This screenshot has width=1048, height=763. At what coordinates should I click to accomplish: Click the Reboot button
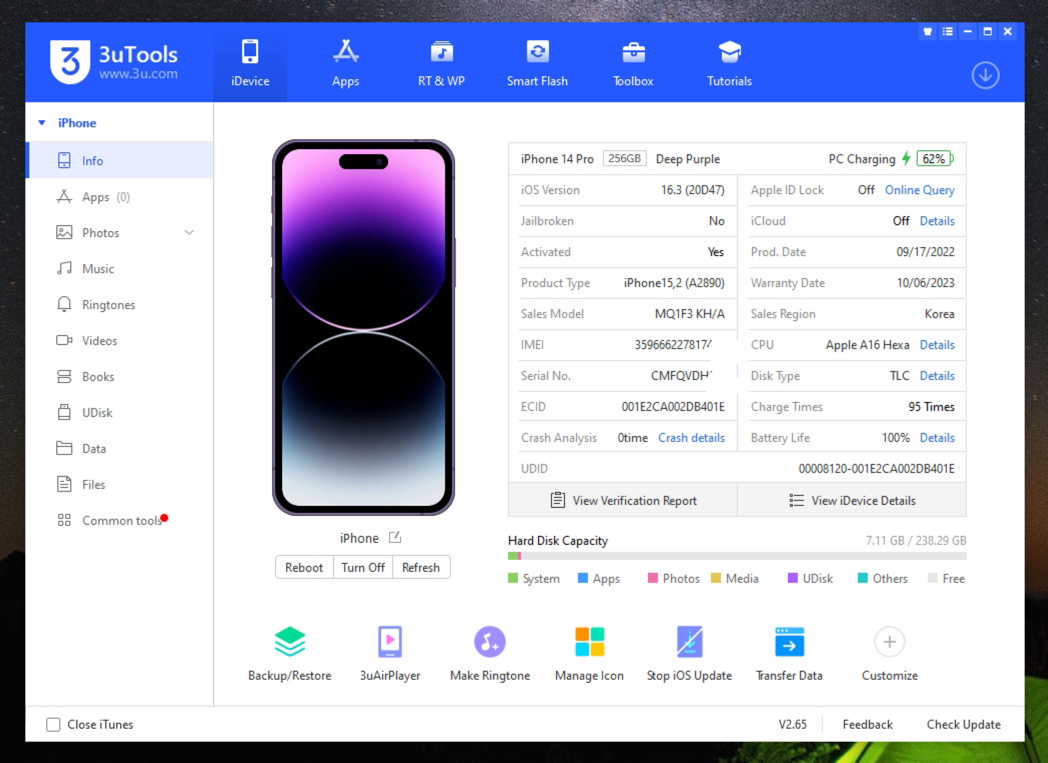click(x=304, y=567)
